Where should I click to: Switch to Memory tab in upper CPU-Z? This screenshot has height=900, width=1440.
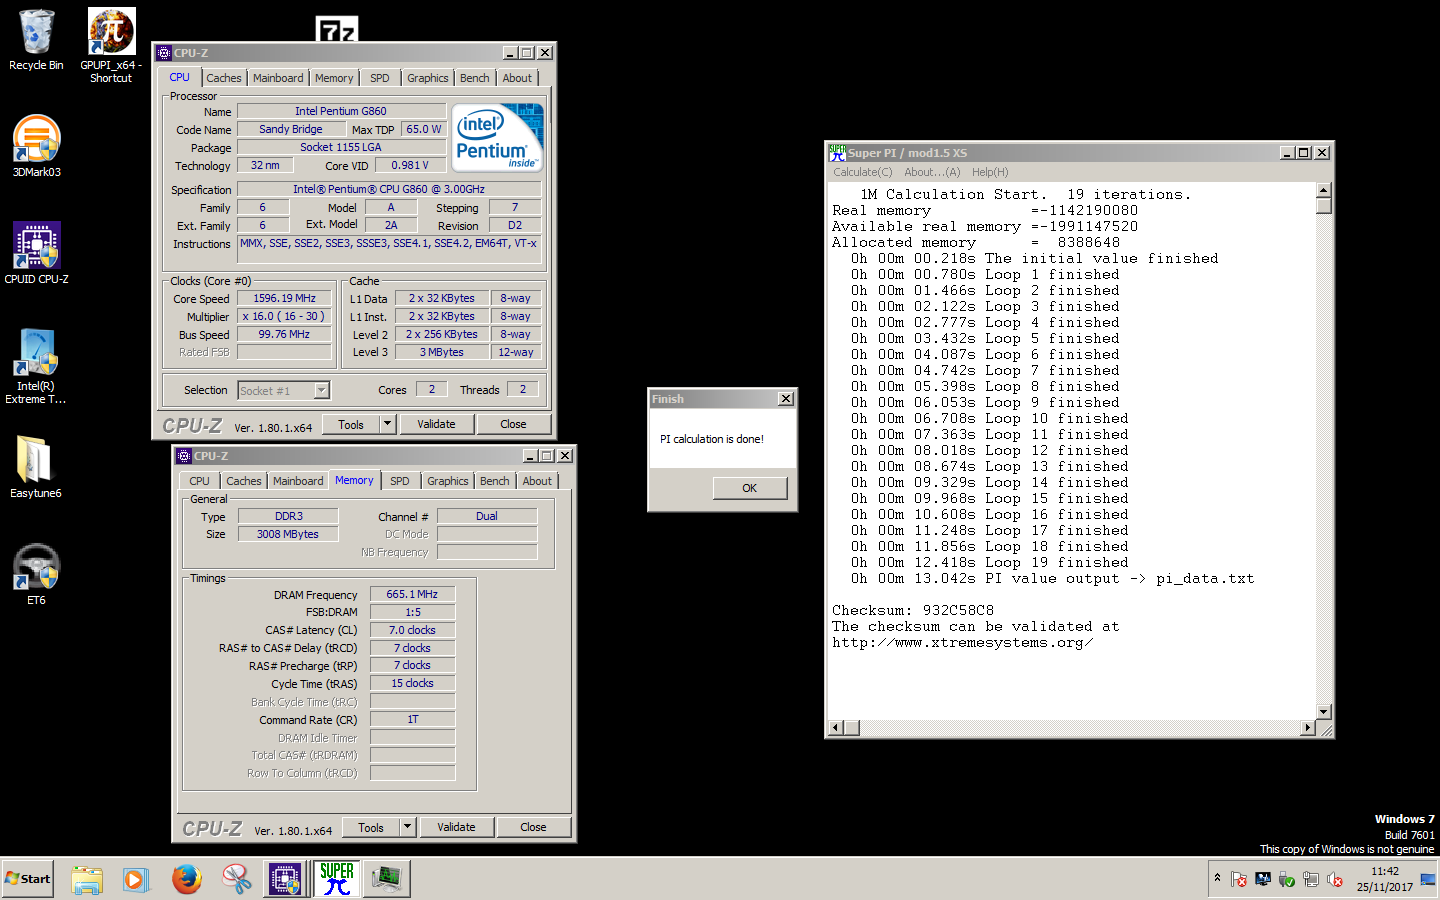click(334, 78)
